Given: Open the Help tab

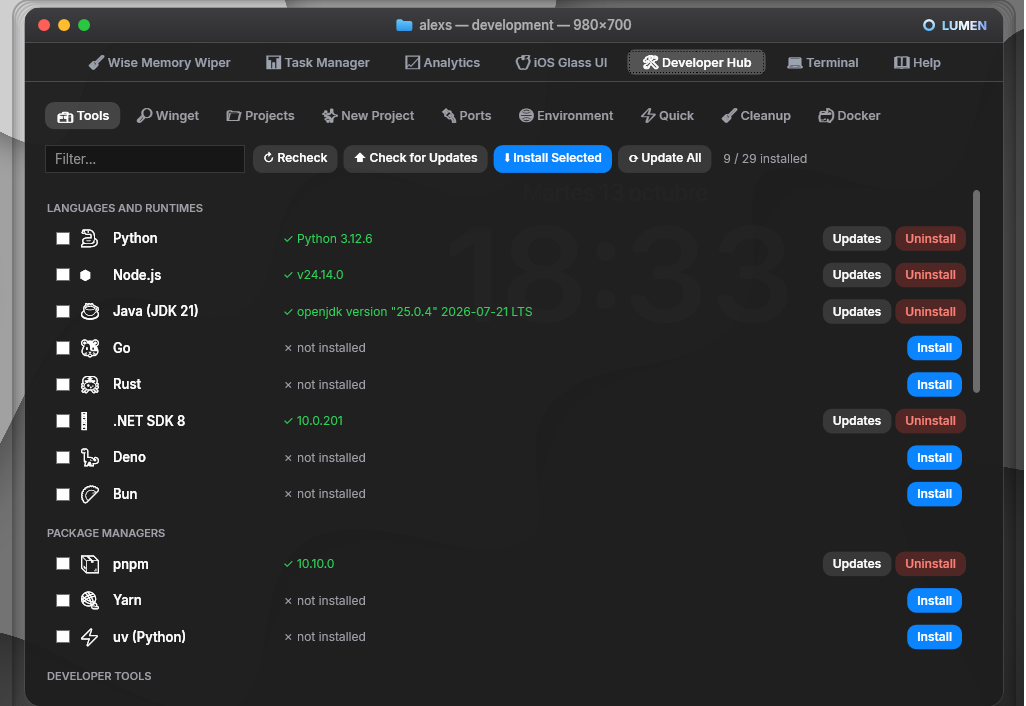Looking at the screenshot, I should tap(917, 63).
